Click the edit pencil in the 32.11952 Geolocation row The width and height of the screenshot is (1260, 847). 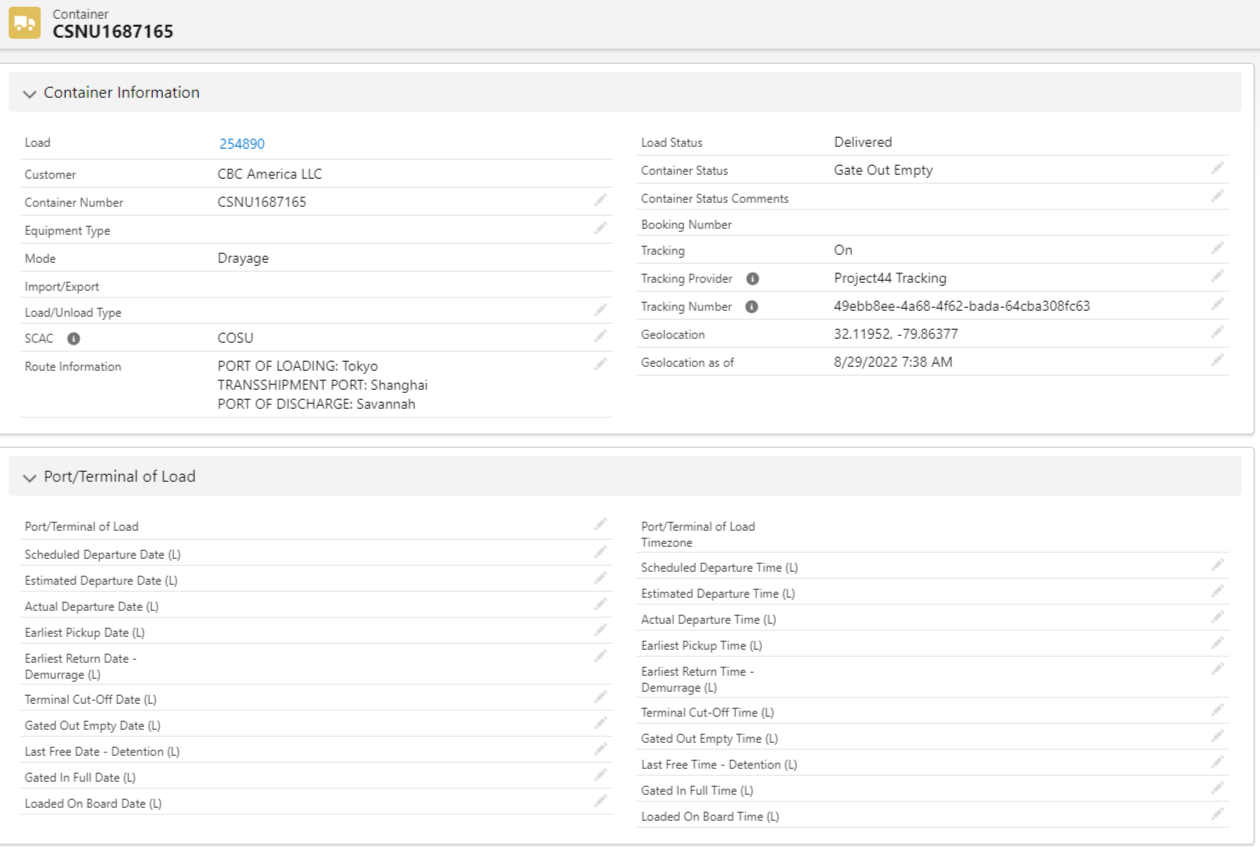[x=1217, y=332]
